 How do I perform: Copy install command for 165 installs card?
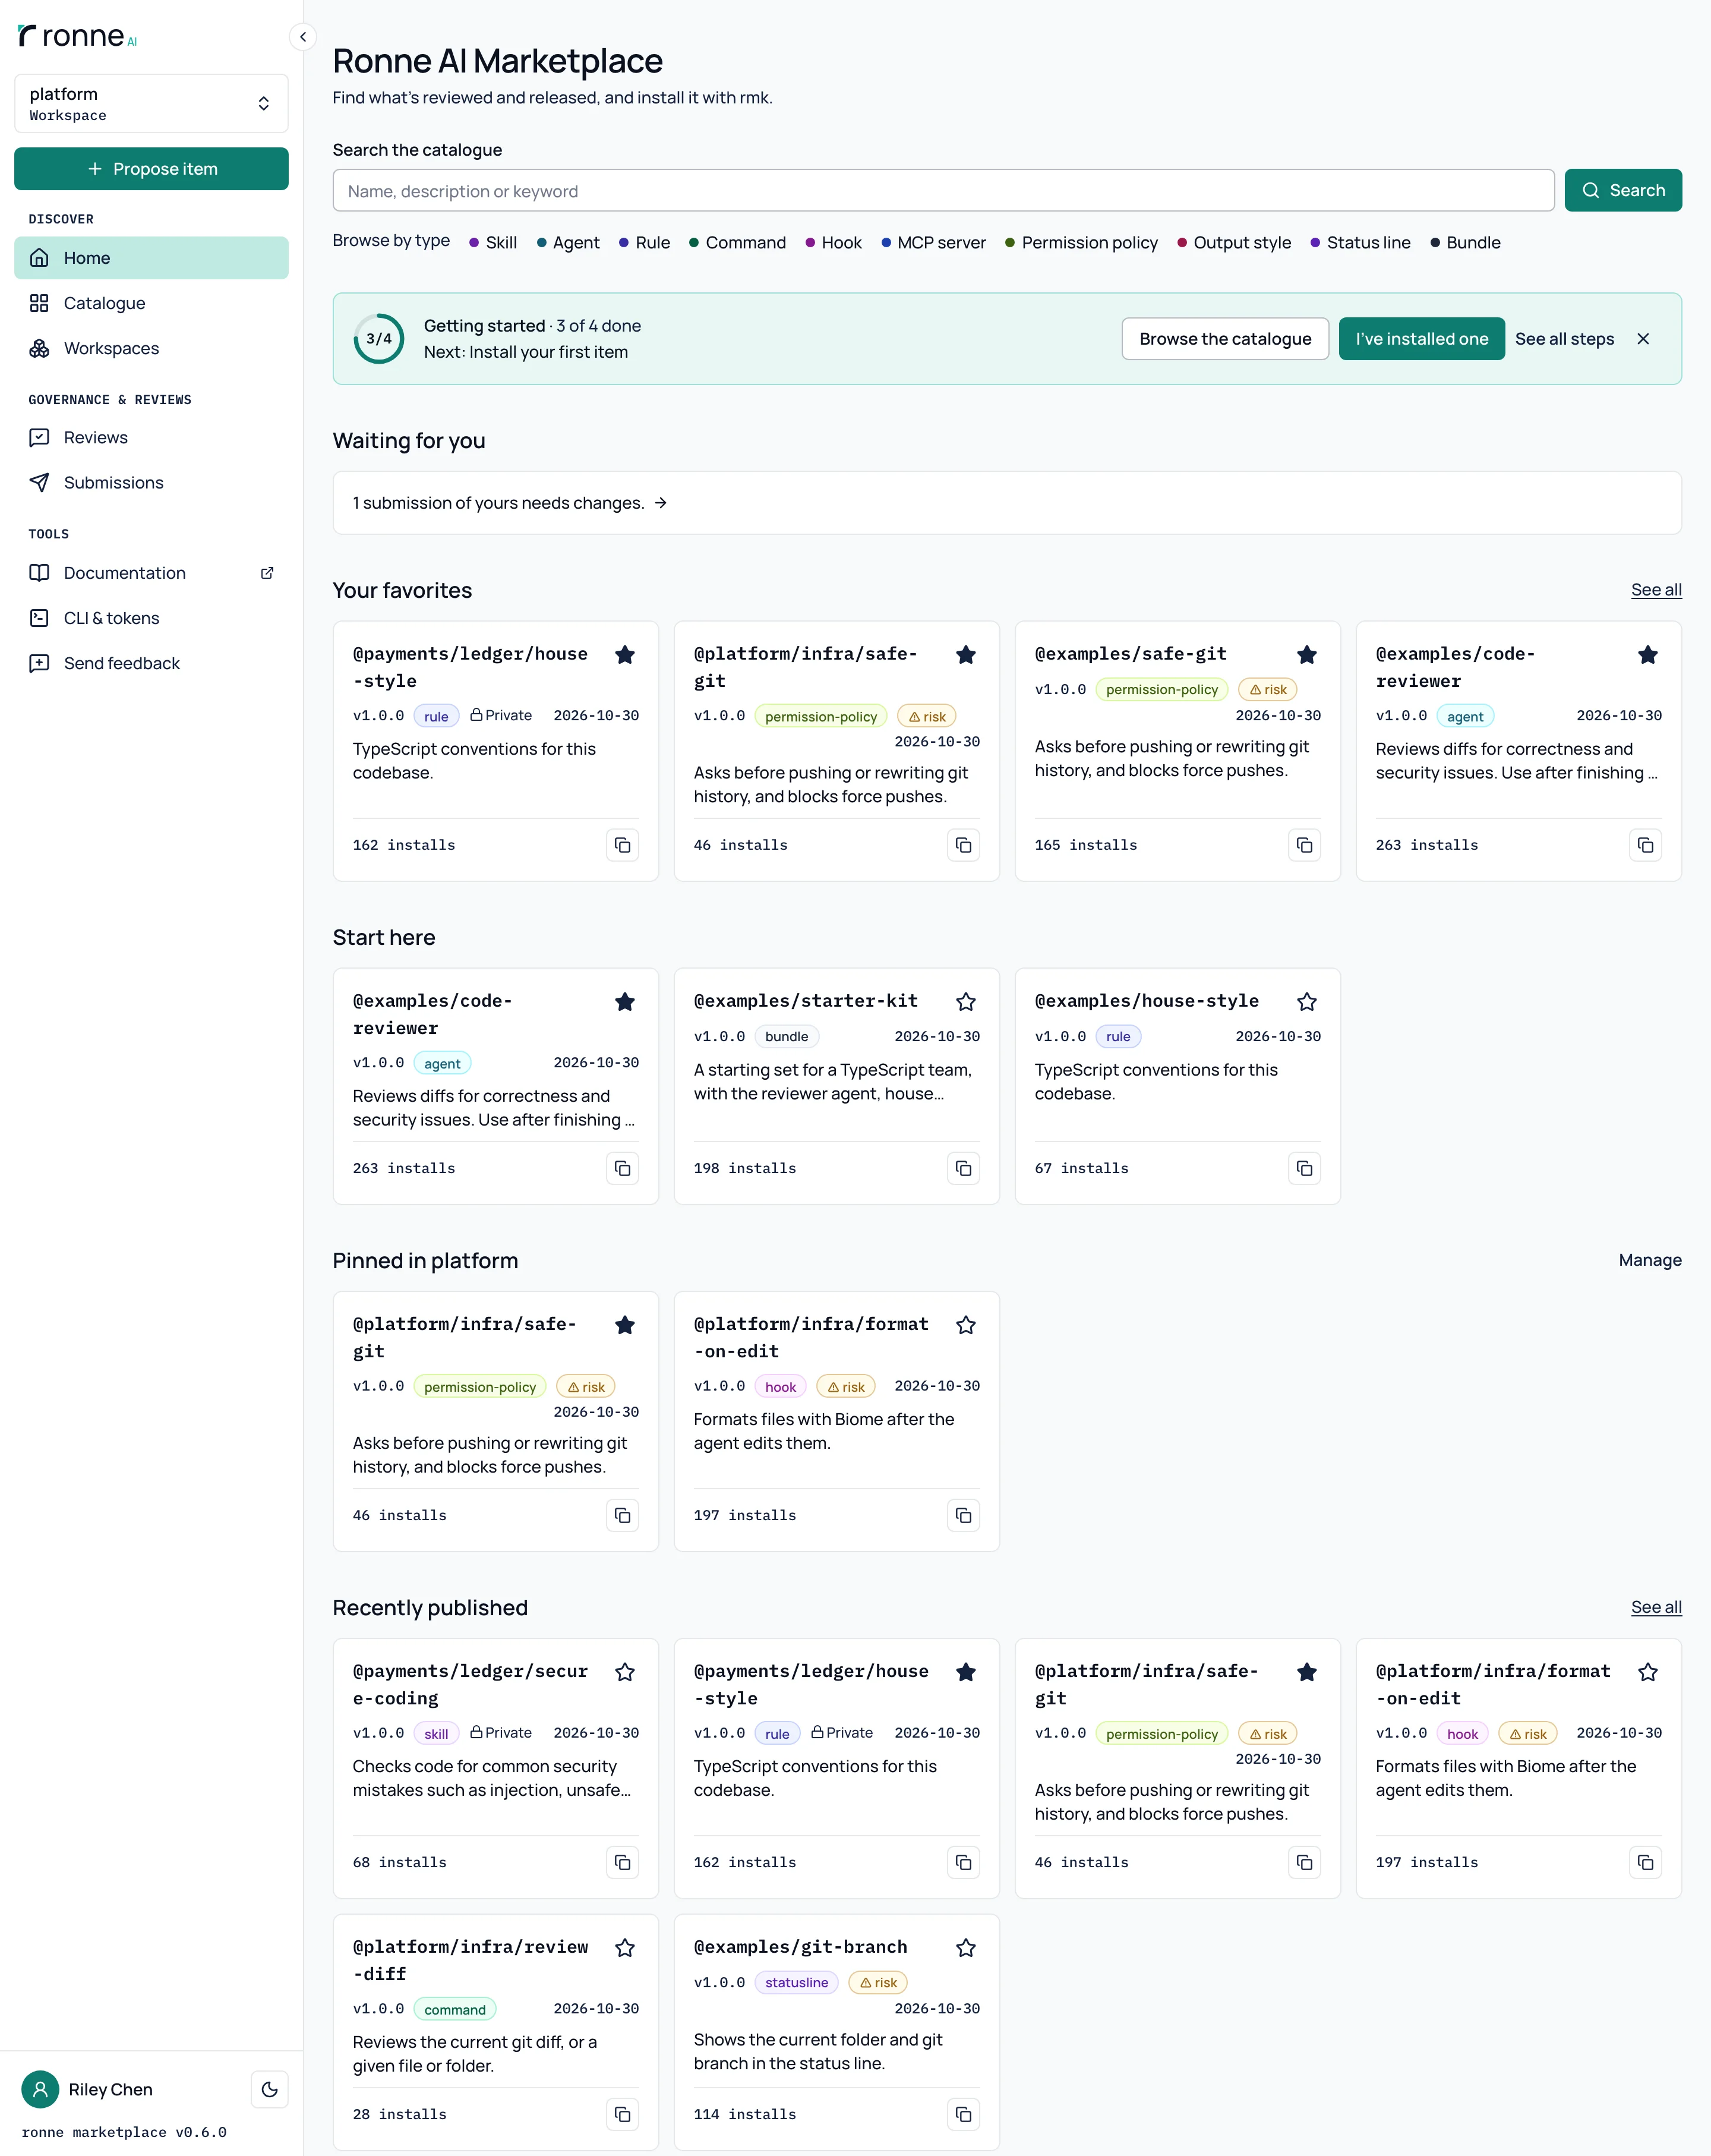[1304, 845]
